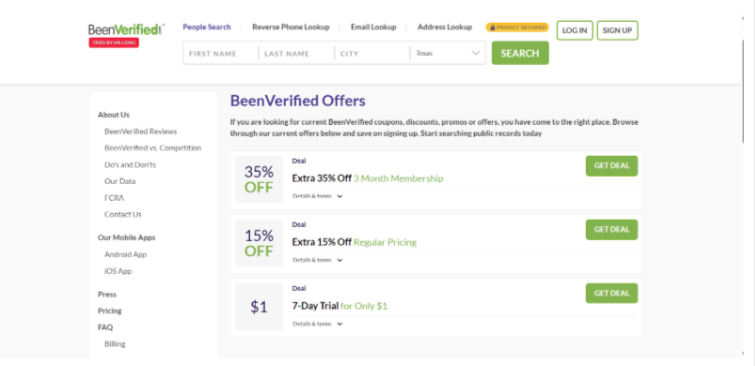Click the LOG IN button
This screenshot has width=755, height=366.
coord(574,30)
